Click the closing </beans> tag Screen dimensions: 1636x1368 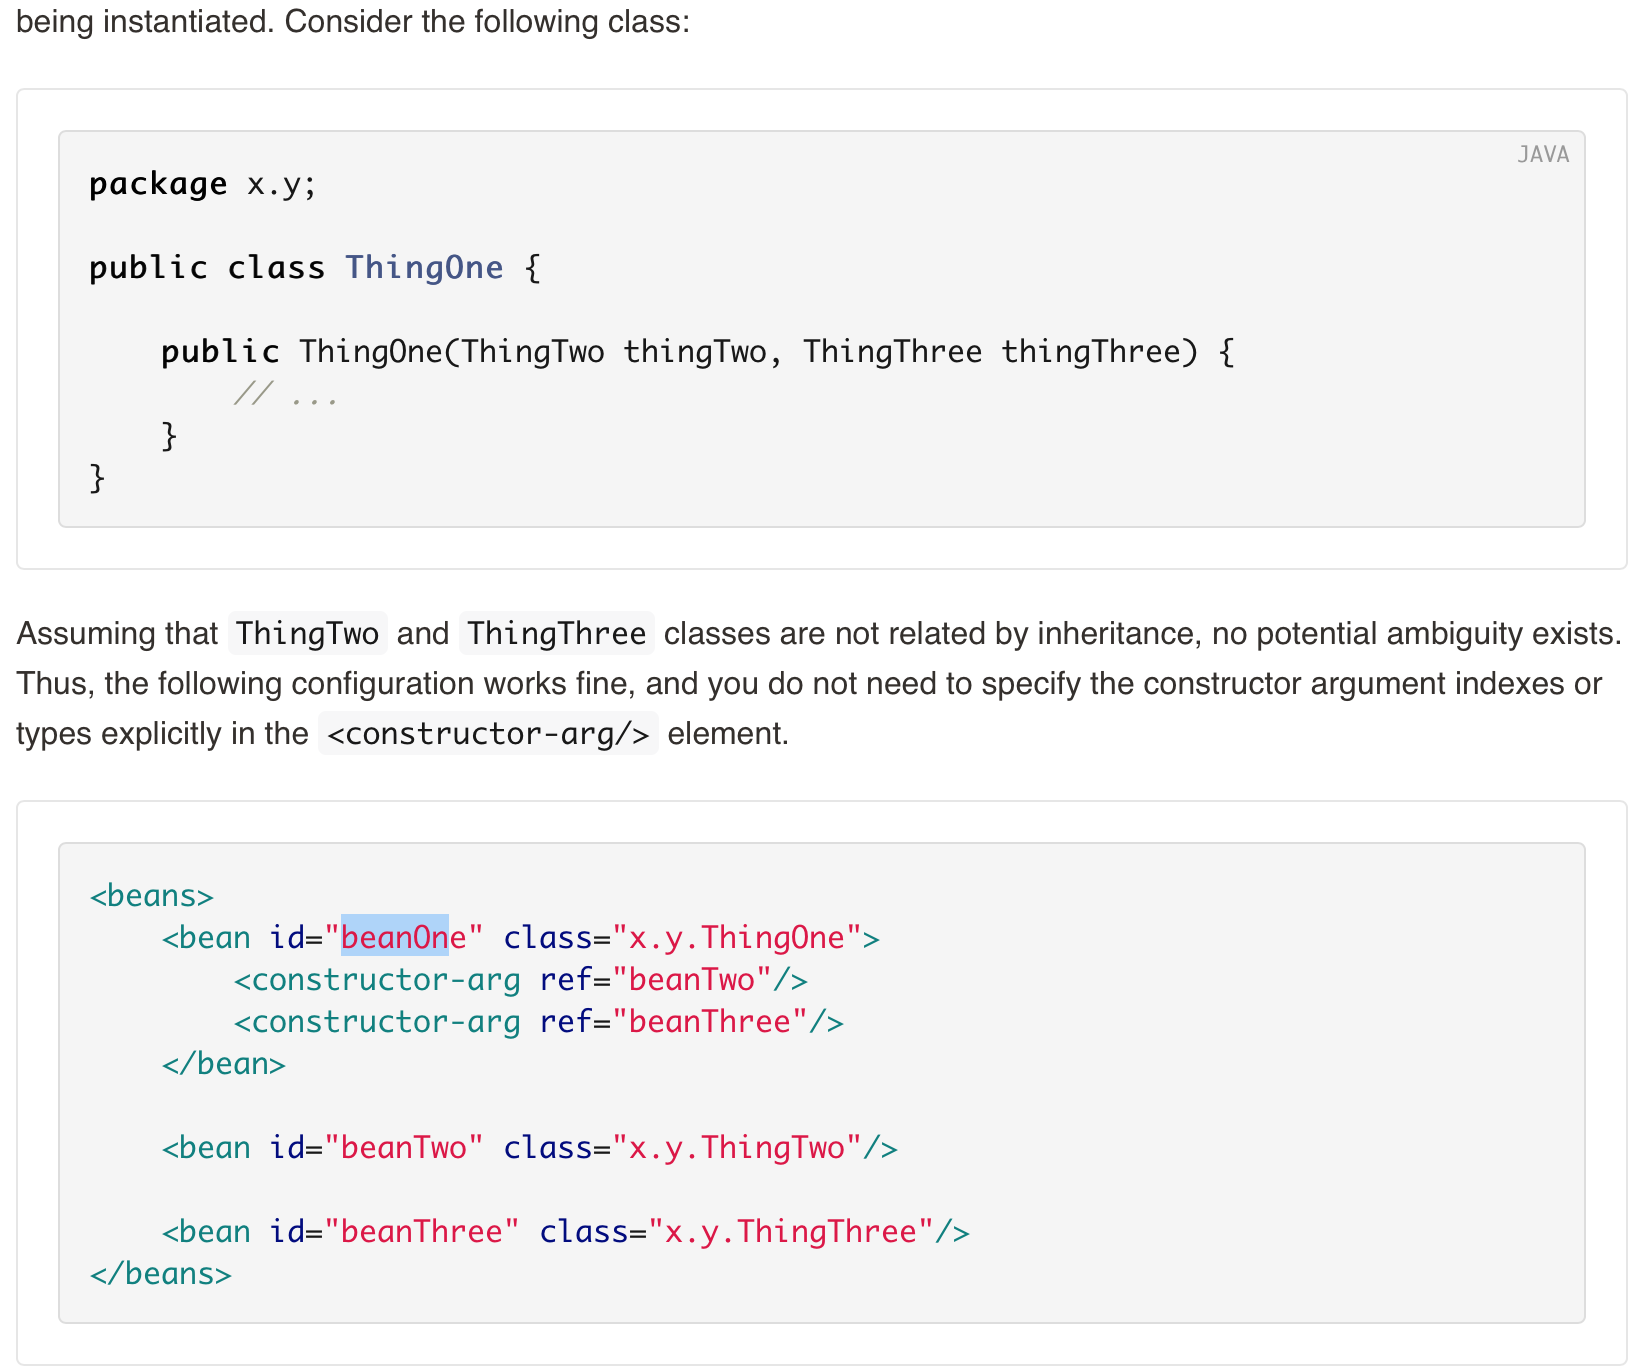[x=161, y=1274]
